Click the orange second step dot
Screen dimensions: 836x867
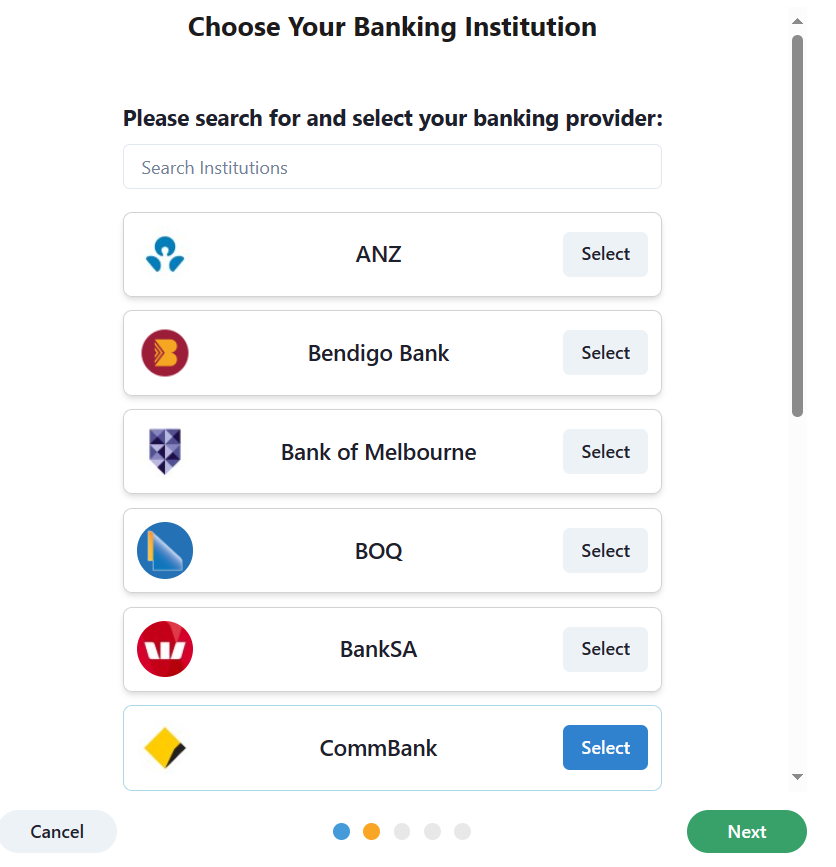(372, 832)
